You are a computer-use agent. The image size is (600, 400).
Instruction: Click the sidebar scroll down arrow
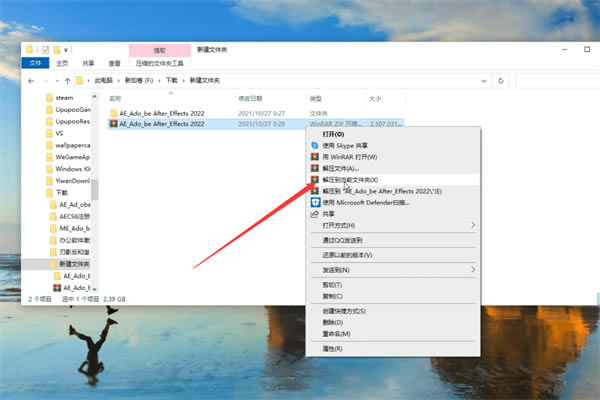pos(95,289)
